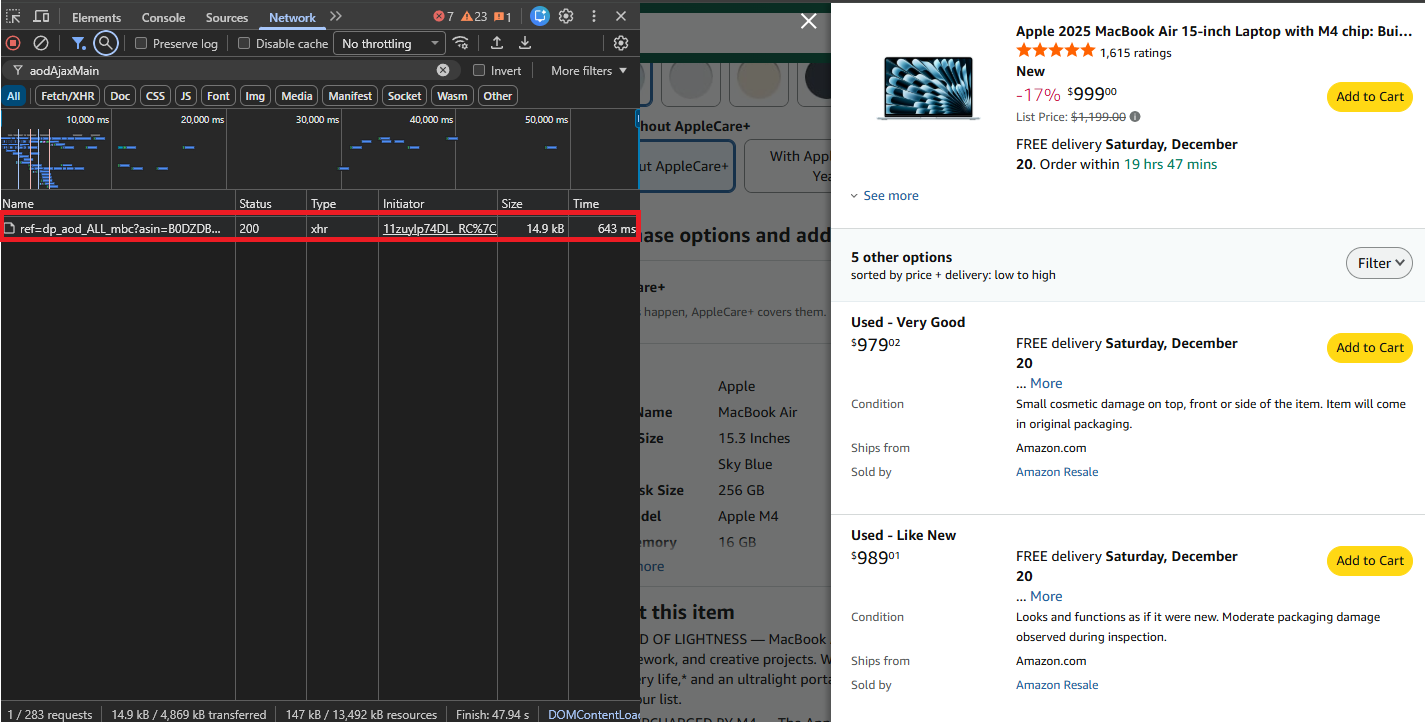This screenshot has width=1425, height=722.
Task: Clear the network log
Action: coord(41,43)
